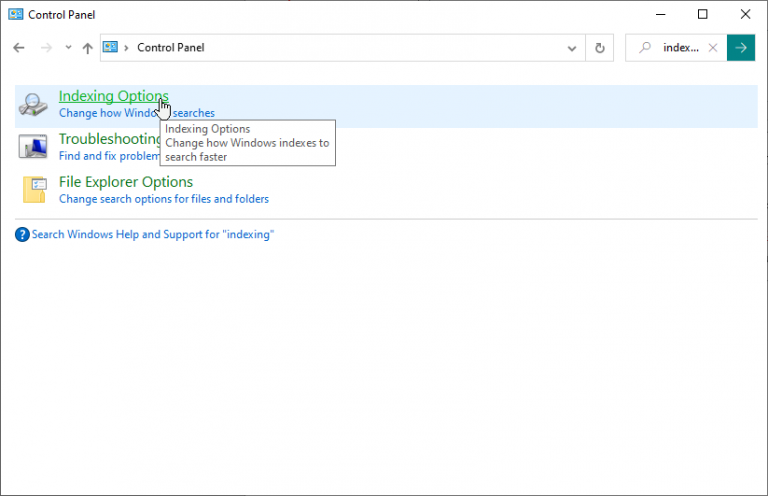The width and height of the screenshot is (768, 496).
Task: Click the magnifier icon in search box
Action: click(645, 47)
